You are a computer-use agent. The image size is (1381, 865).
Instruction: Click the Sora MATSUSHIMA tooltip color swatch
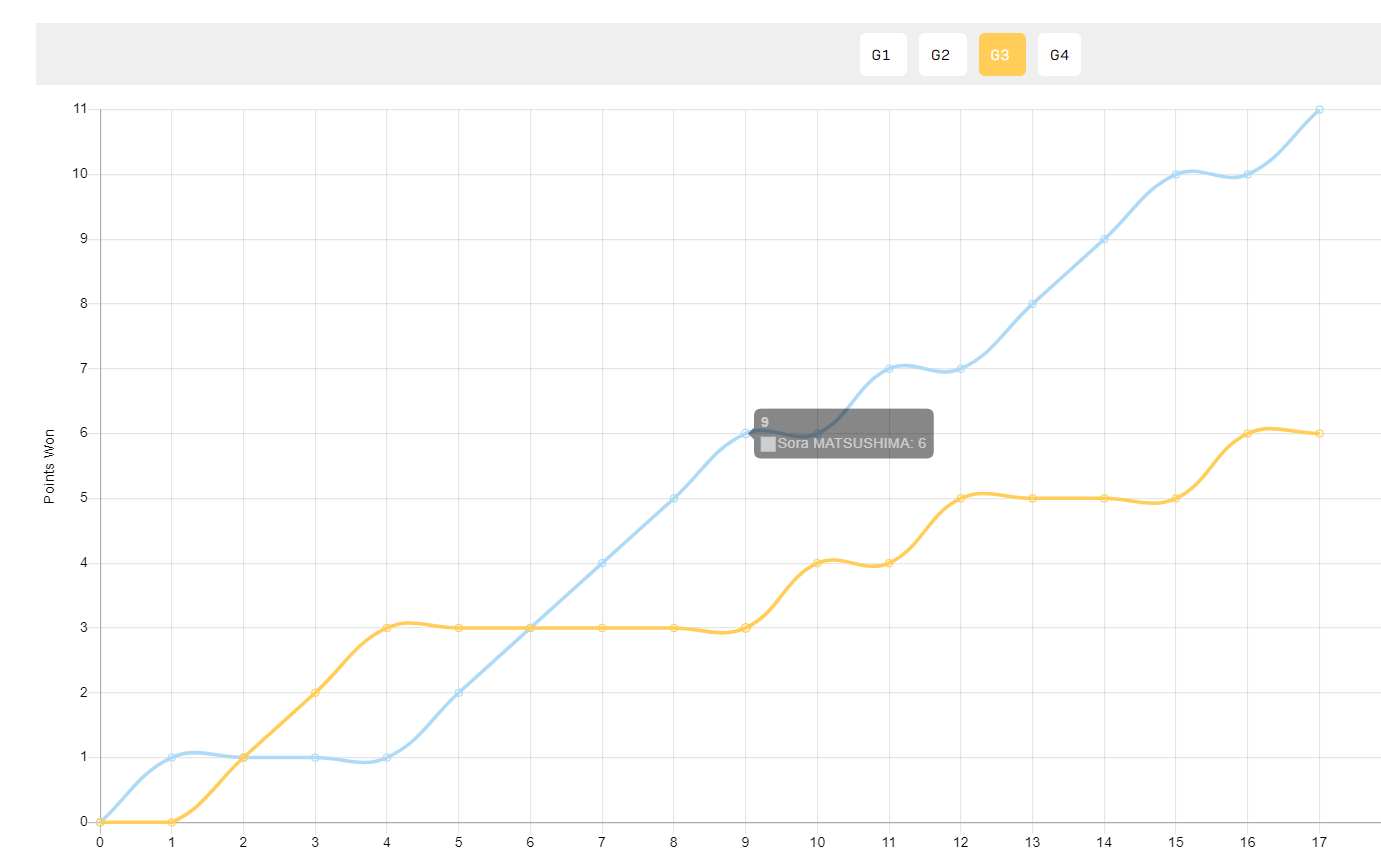[768, 443]
